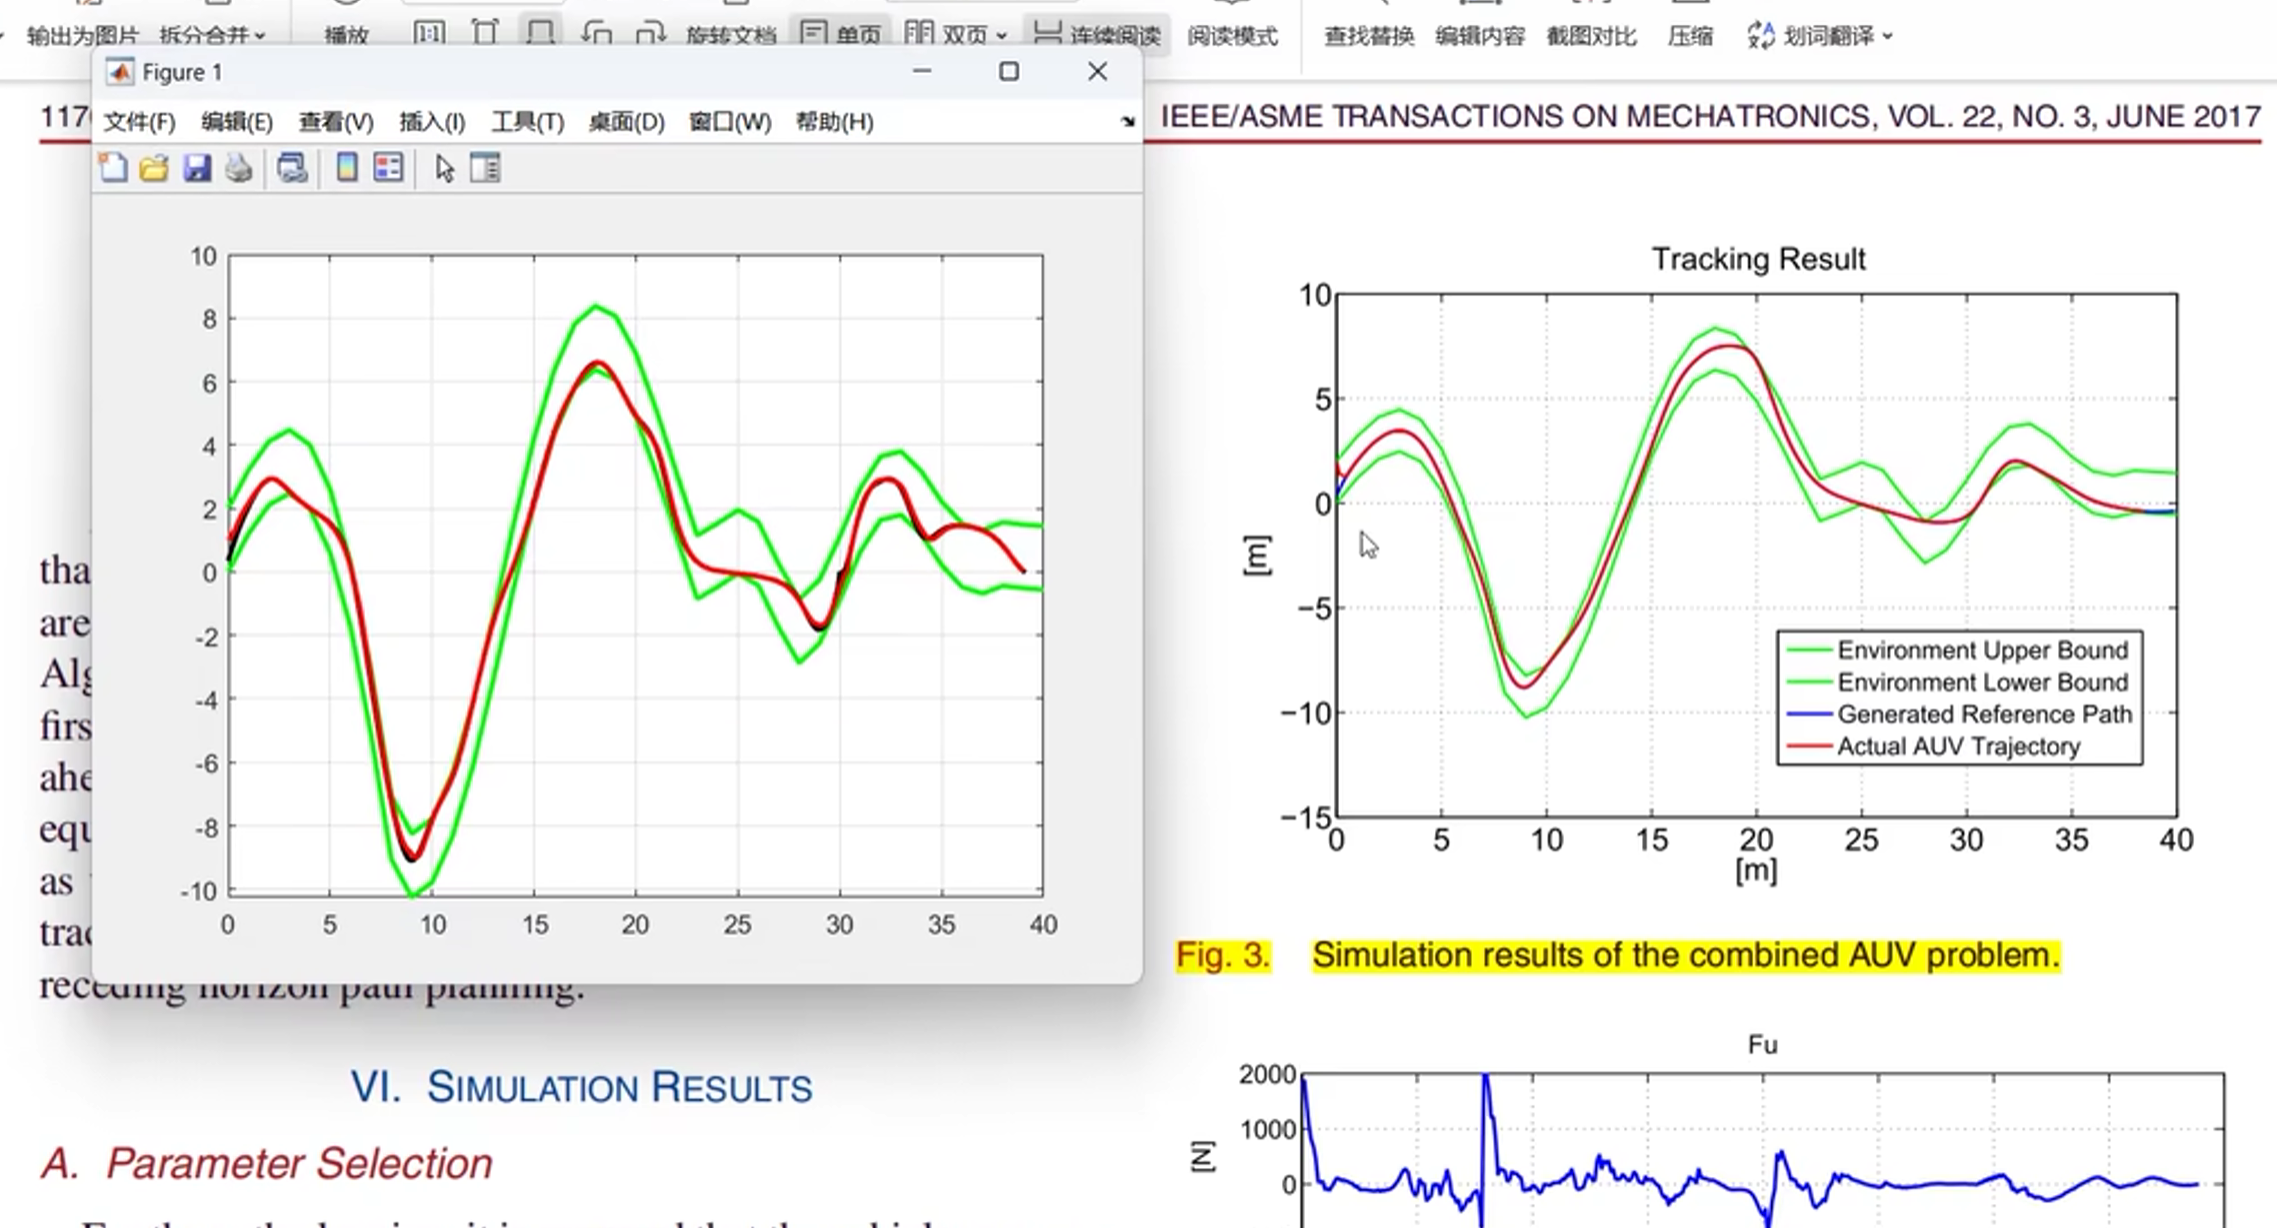This screenshot has width=2277, height=1228.
Task: Toggle continuous reading (连续阅读) mode
Action: (1096, 35)
